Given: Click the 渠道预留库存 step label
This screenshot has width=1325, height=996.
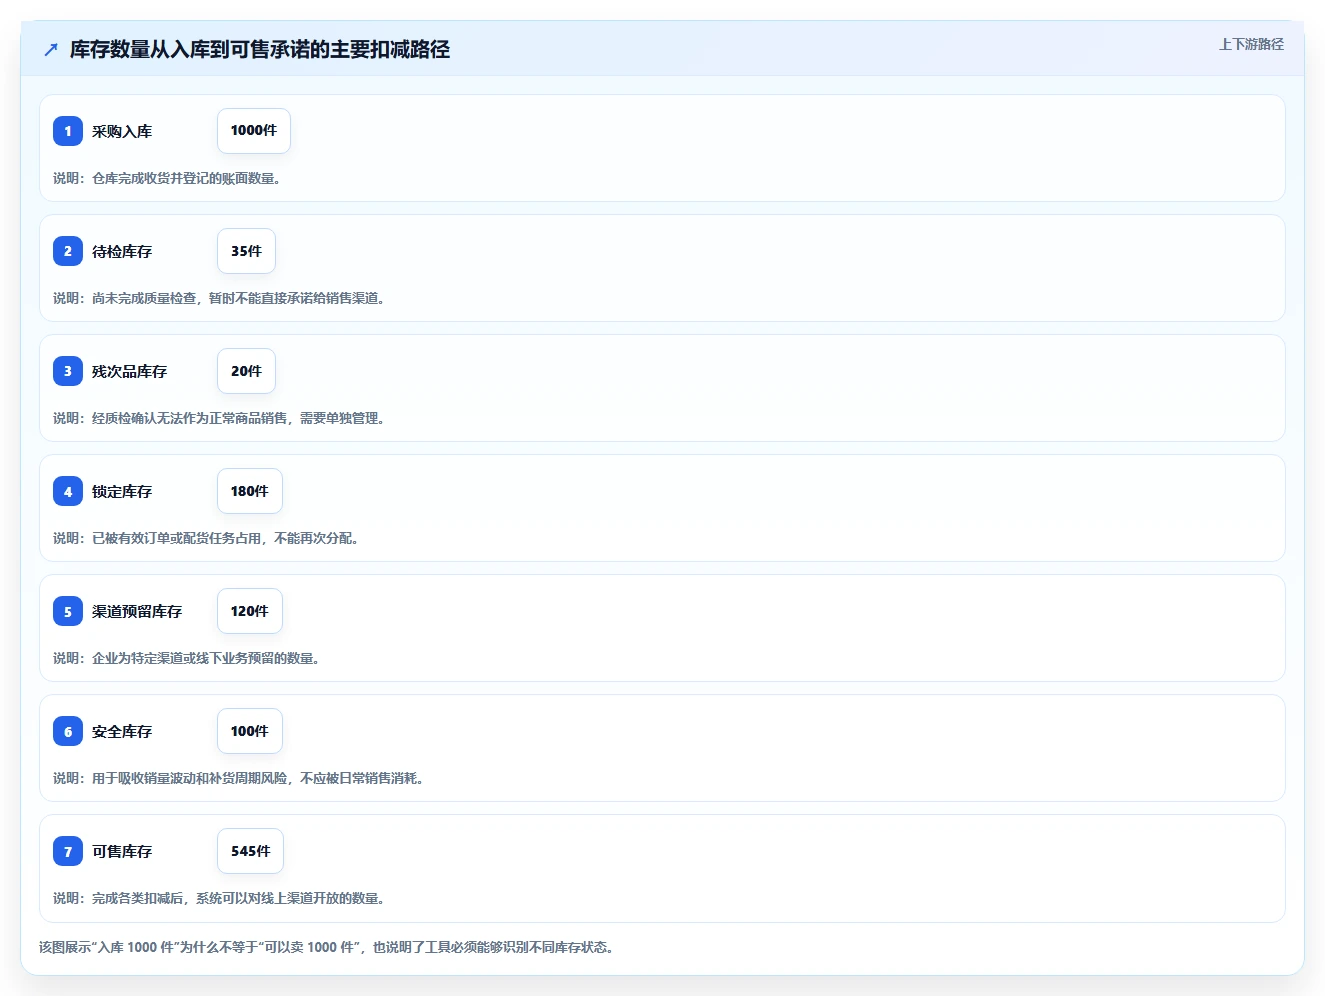Looking at the screenshot, I should pos(137,611).
